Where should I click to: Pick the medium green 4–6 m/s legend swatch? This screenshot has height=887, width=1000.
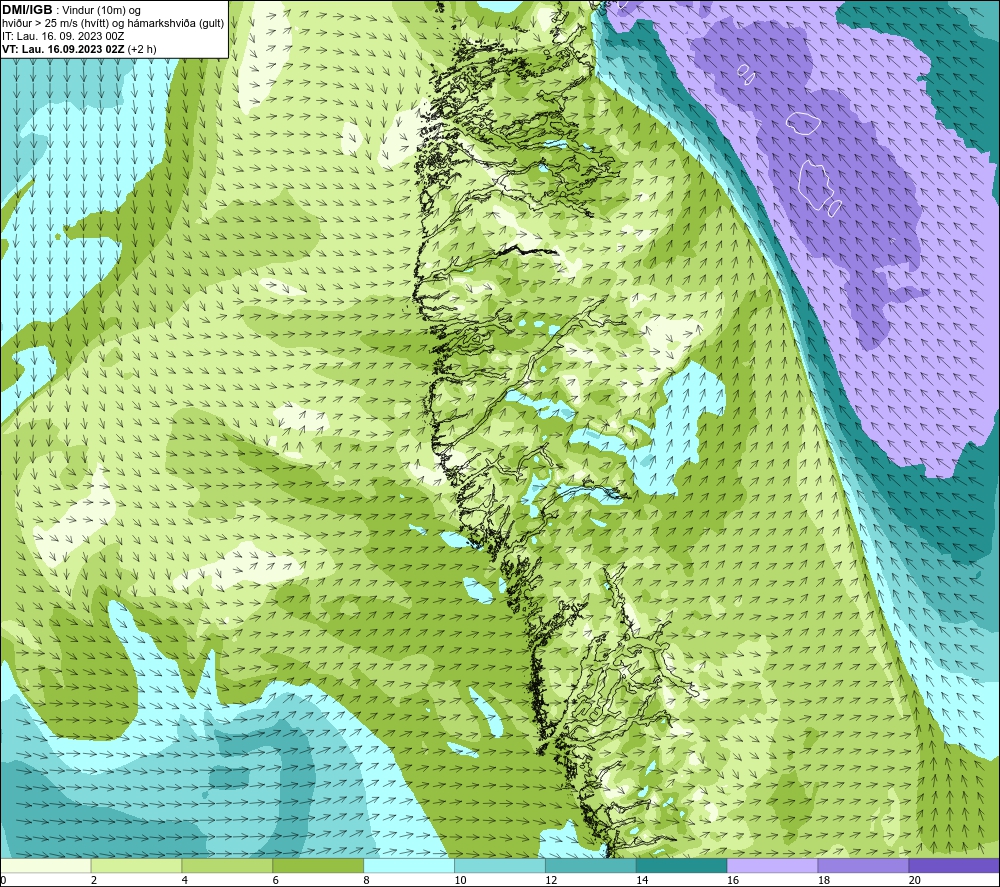pyautogui.click(x=227, y=865)
